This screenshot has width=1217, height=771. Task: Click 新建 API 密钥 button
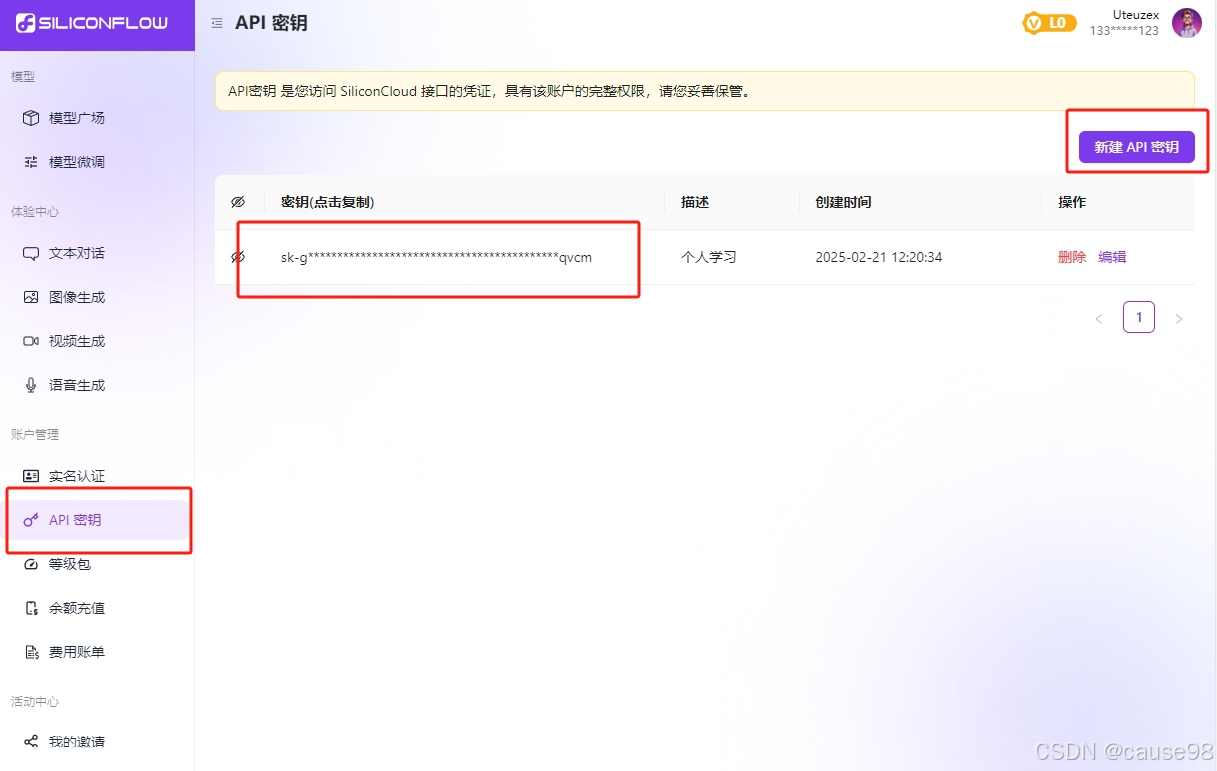(1136, 147)
